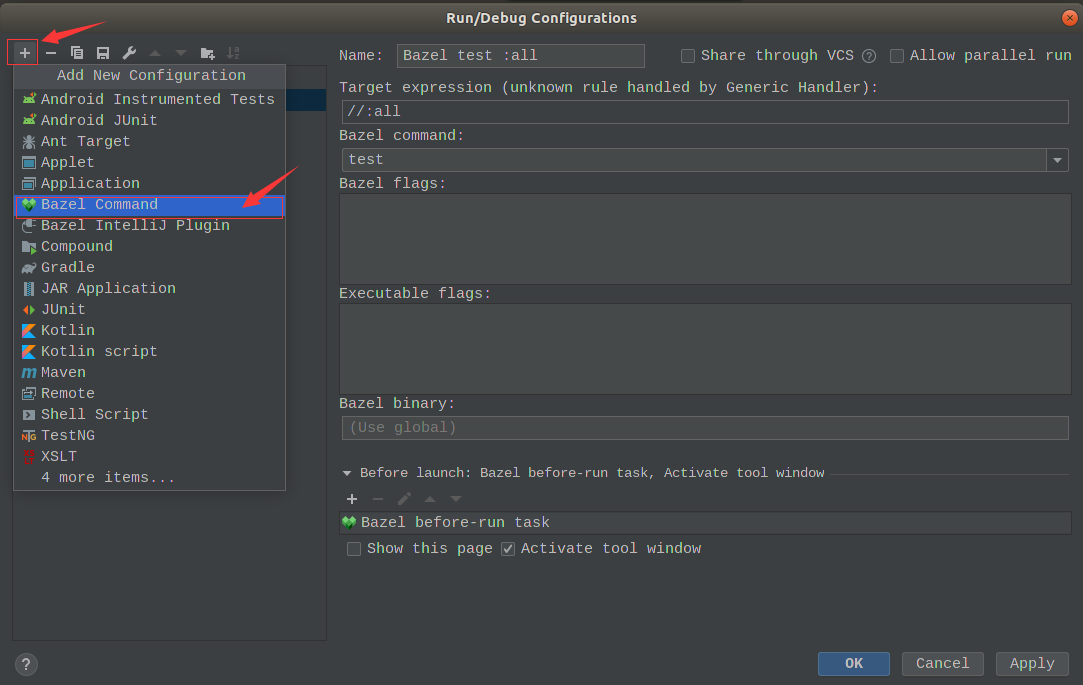Enable the Share through VCS checkbox
Screen dimensions: 1083x685
(x=688, y=56)
